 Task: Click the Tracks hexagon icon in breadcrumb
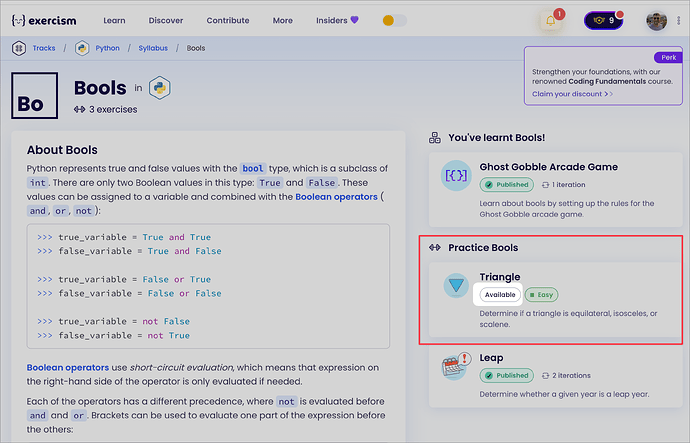pyautogui.click(x=18, y=48)
